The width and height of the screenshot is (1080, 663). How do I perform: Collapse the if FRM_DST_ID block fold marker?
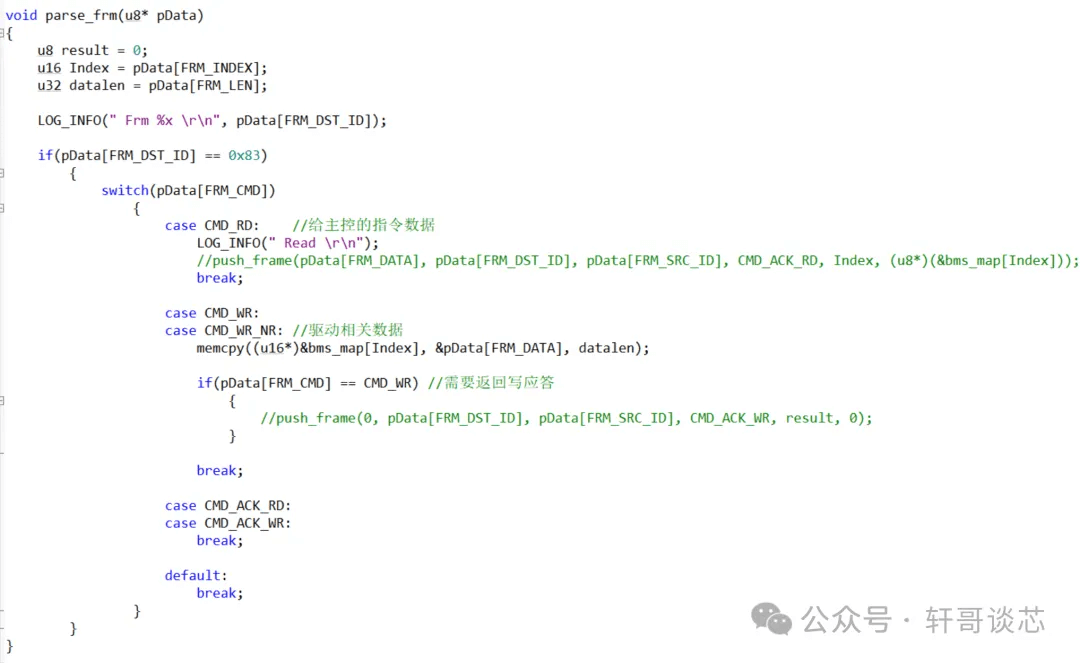(2, 173)
